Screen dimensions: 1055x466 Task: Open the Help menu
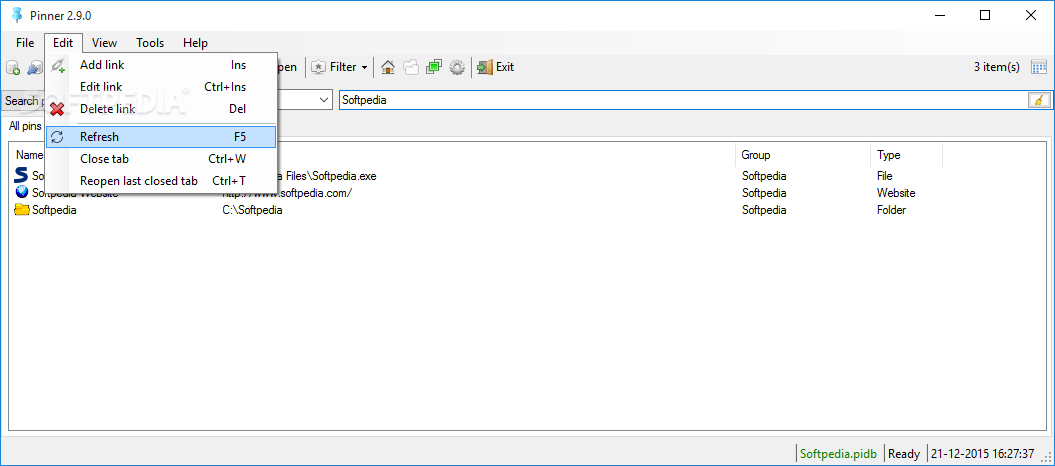pyautogui.click(x=195, y=43)
